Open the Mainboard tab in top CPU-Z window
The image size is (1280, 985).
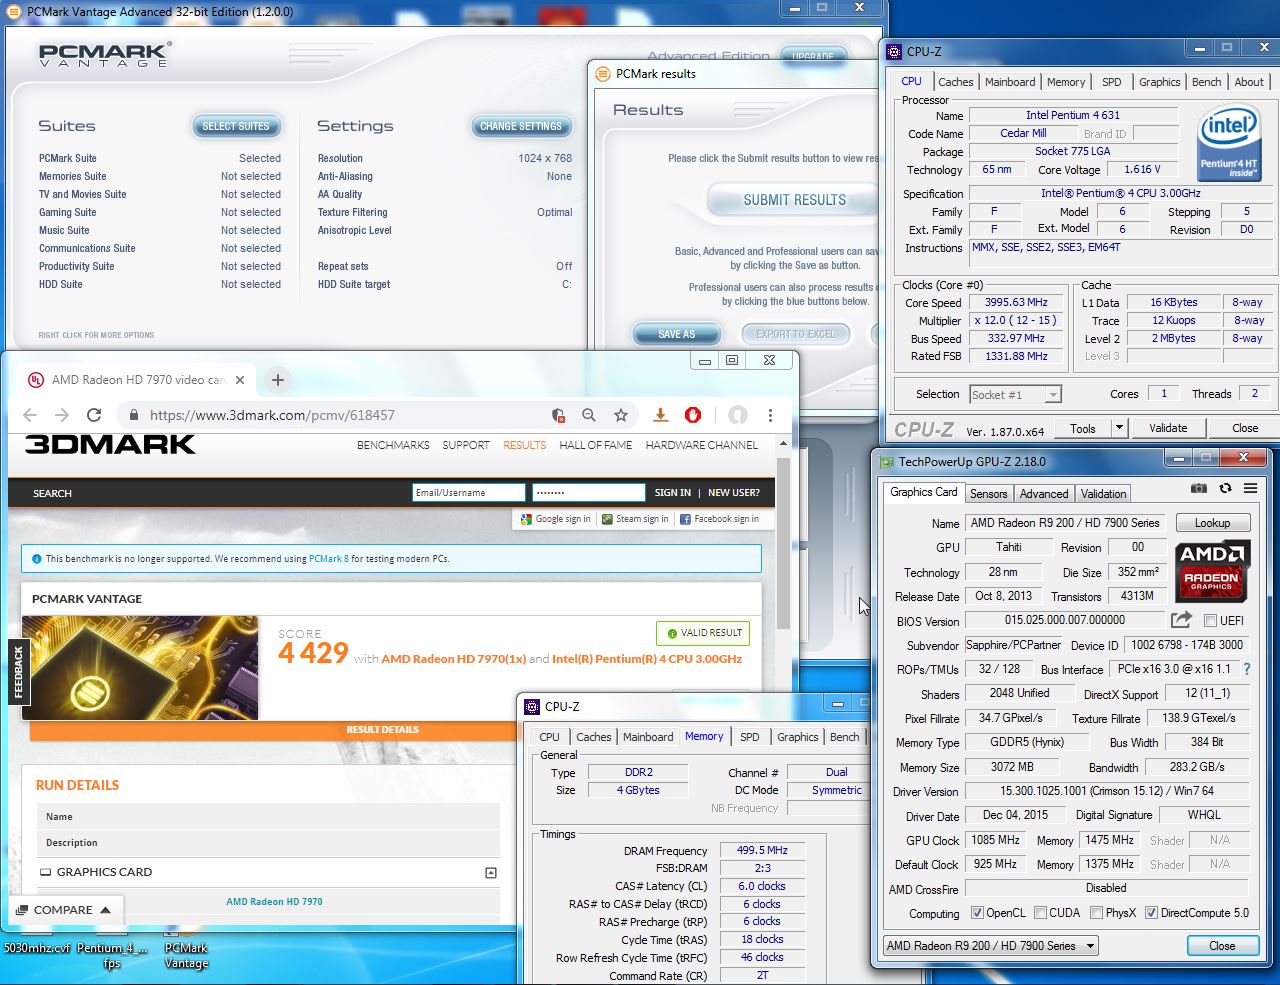[x=1010, y=82]
